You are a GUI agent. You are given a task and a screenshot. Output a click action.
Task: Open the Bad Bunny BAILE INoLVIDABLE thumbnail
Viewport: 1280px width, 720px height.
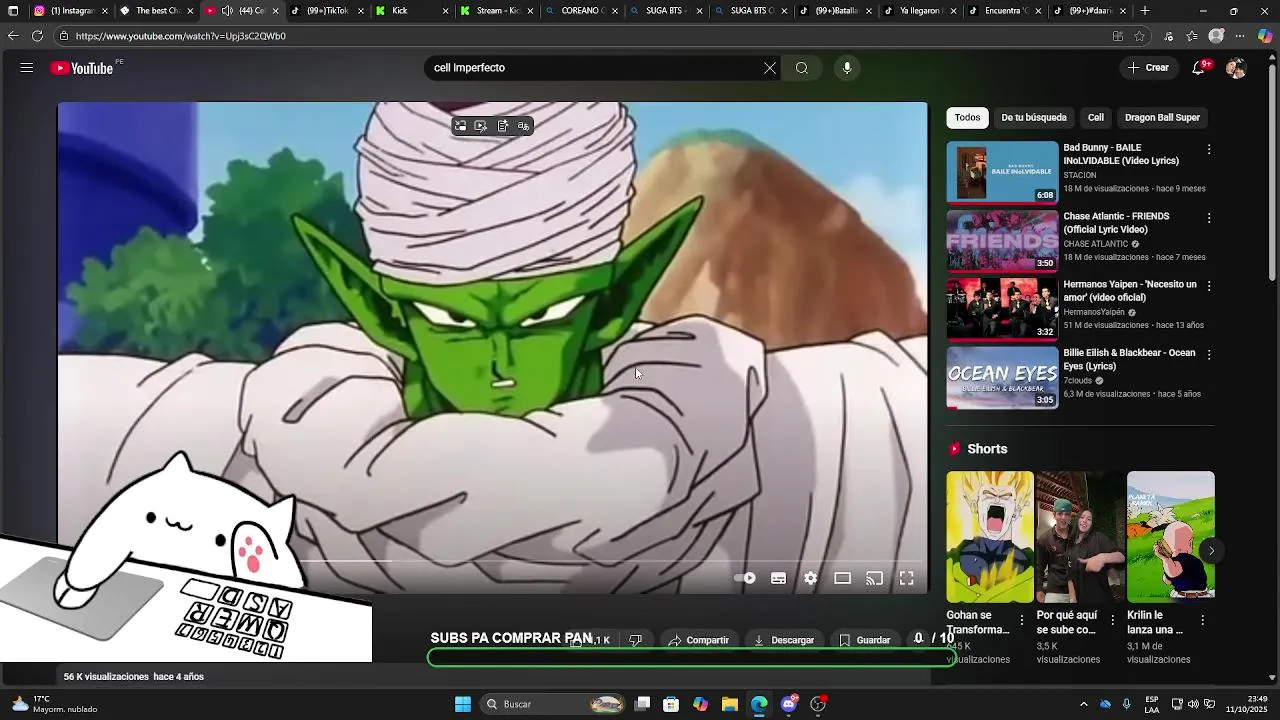tap(1002, 172)
